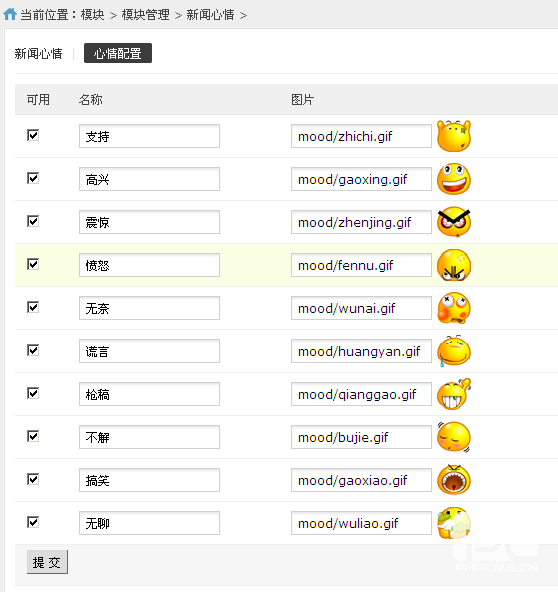
Task: Disable the 无聊 mood checkbox
Action: (33, 523)
